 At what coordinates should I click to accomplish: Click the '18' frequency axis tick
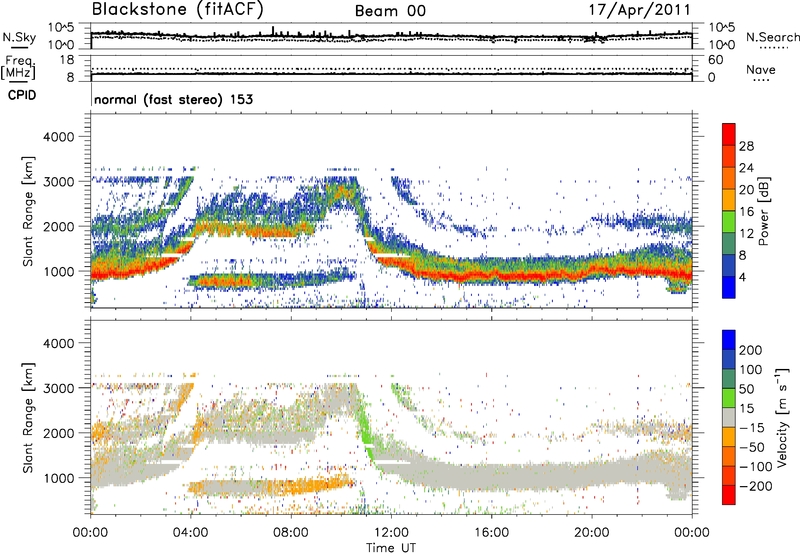point(67,60)
